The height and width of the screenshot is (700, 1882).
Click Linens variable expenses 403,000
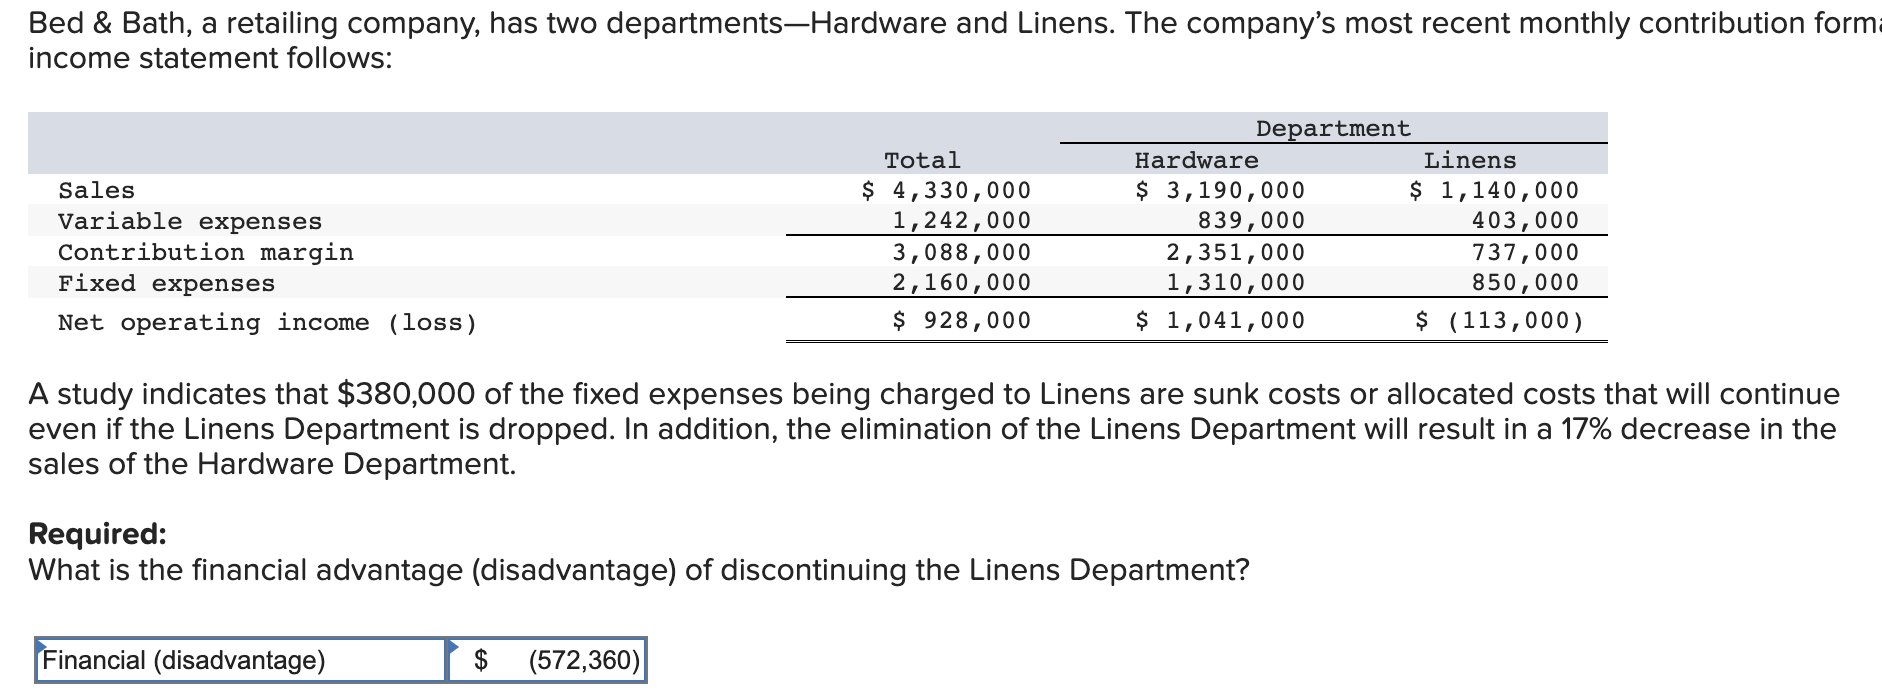pos(1525,220)
